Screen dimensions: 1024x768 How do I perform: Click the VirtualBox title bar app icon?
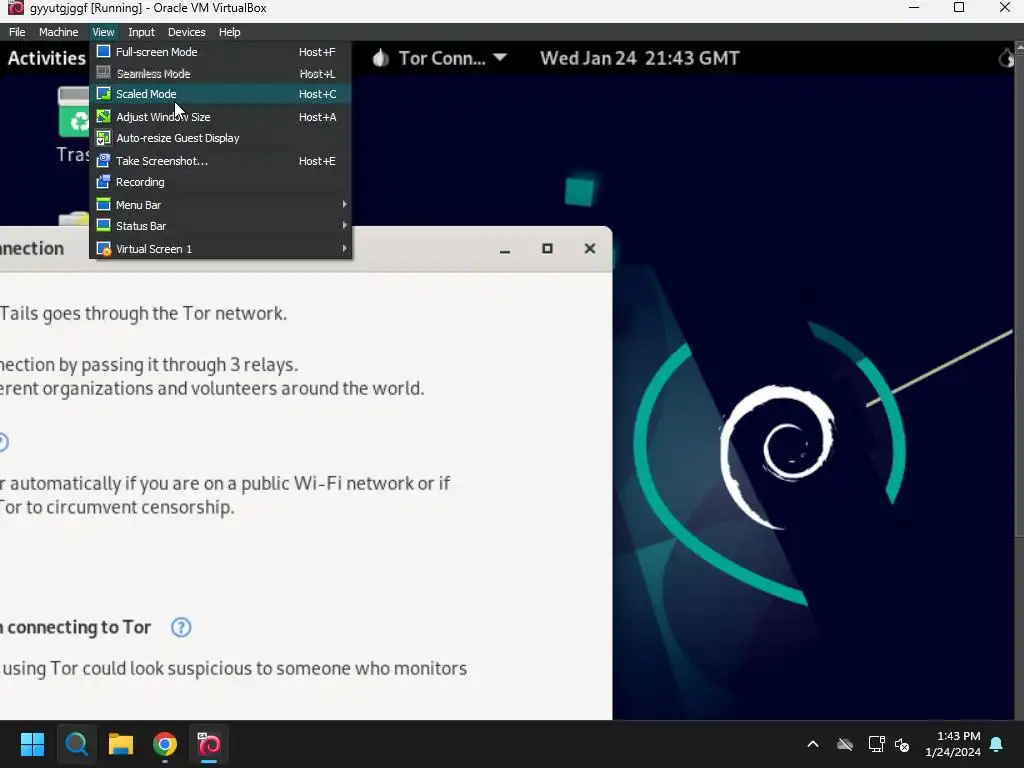[14, 8]
